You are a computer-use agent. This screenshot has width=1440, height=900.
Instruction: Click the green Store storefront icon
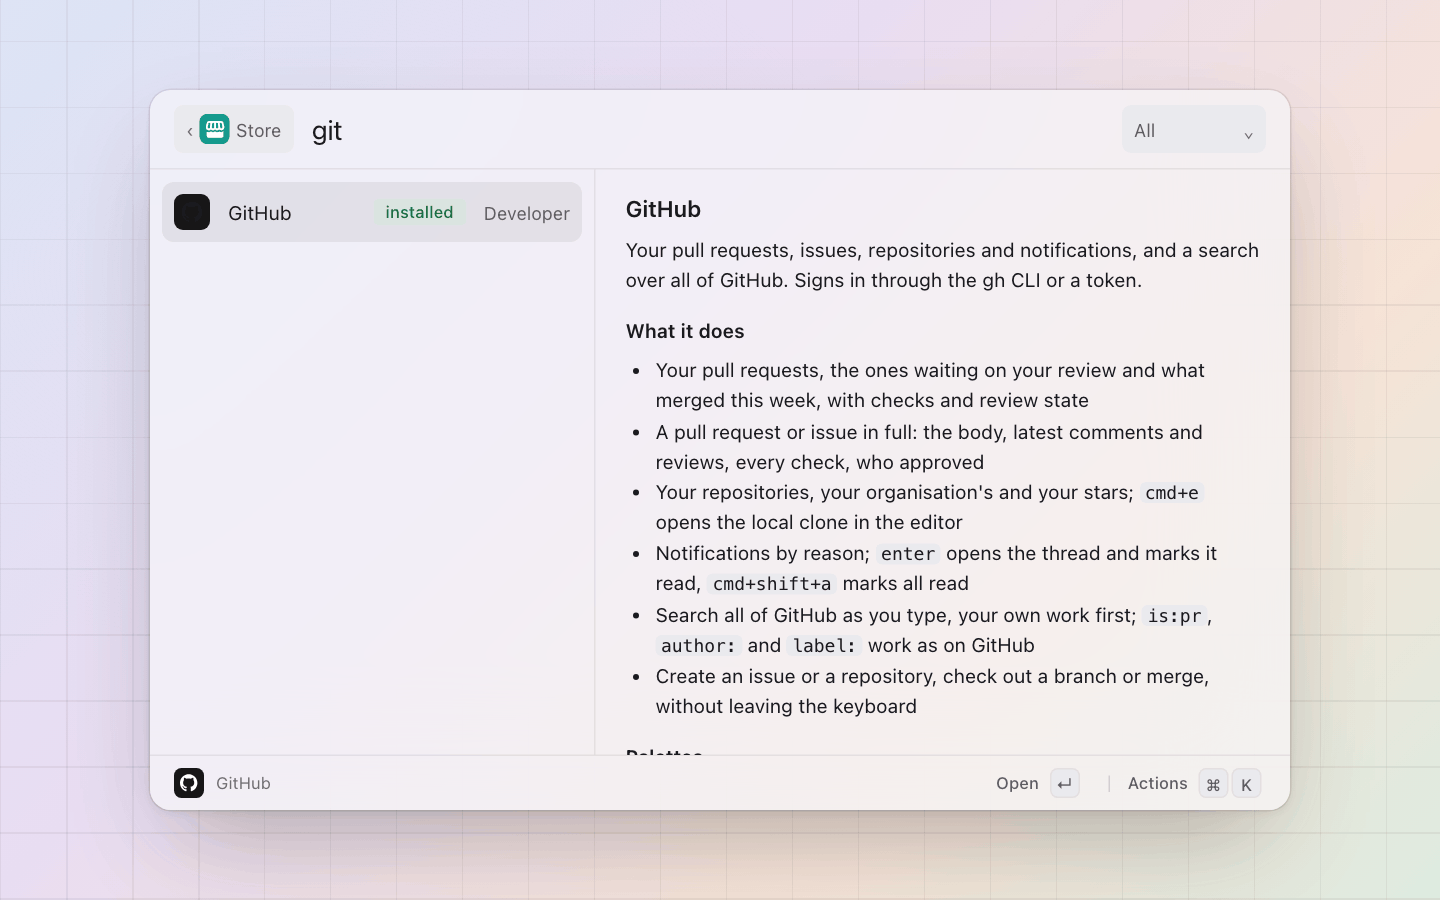pyautogui.click(x=214, y=130)
